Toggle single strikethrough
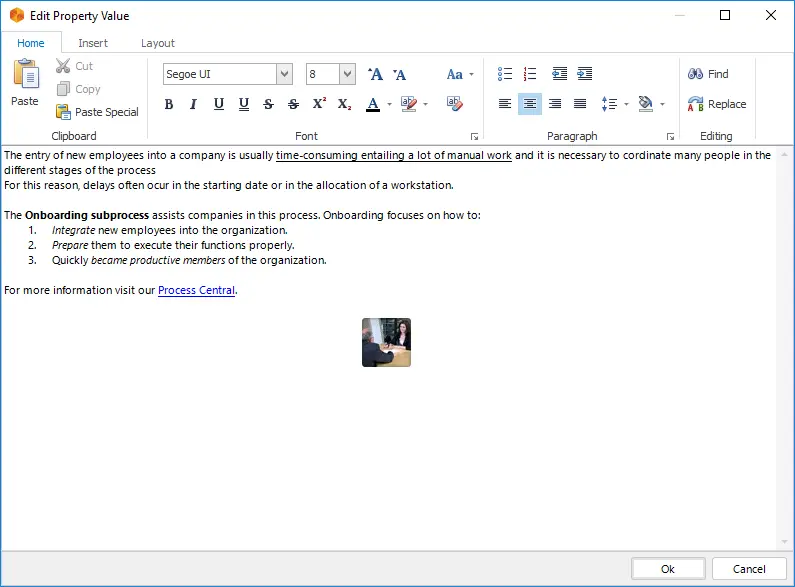 click(x=268, y=104)
